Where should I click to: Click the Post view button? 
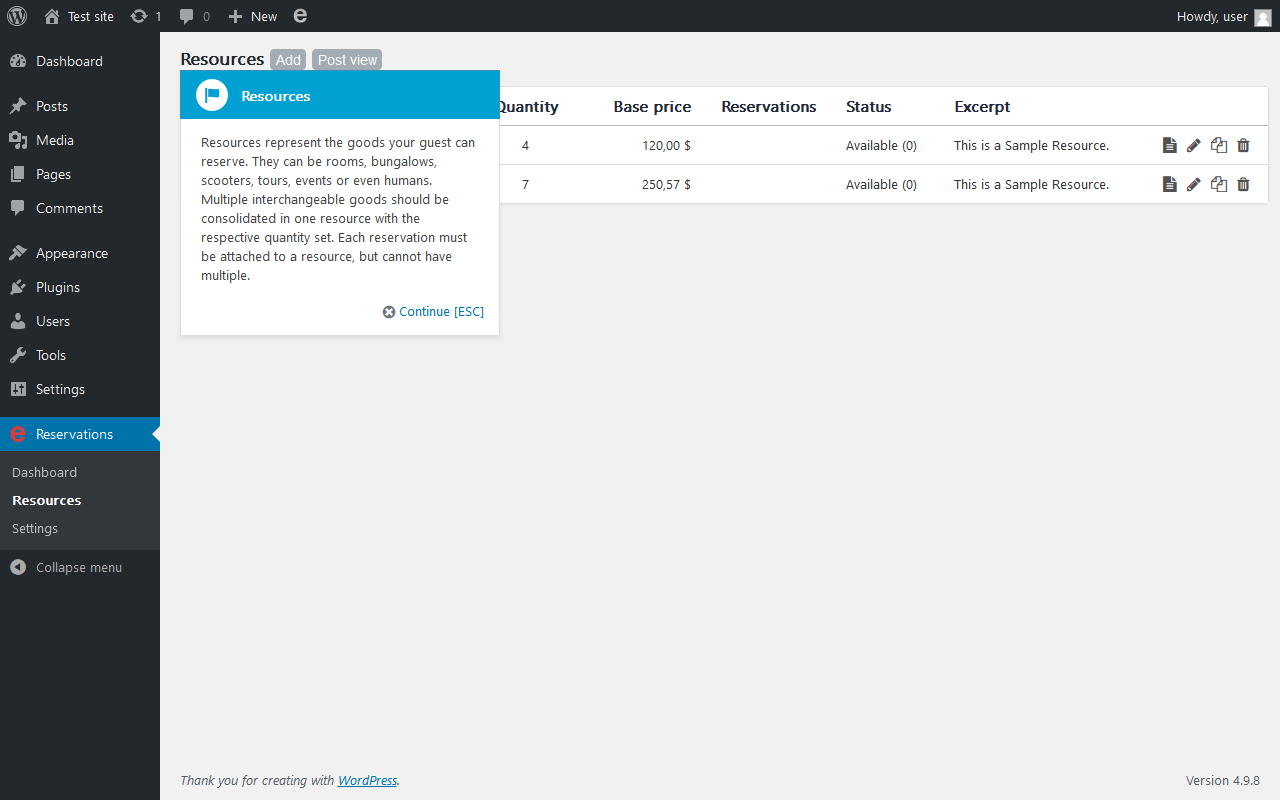point(347,60)
